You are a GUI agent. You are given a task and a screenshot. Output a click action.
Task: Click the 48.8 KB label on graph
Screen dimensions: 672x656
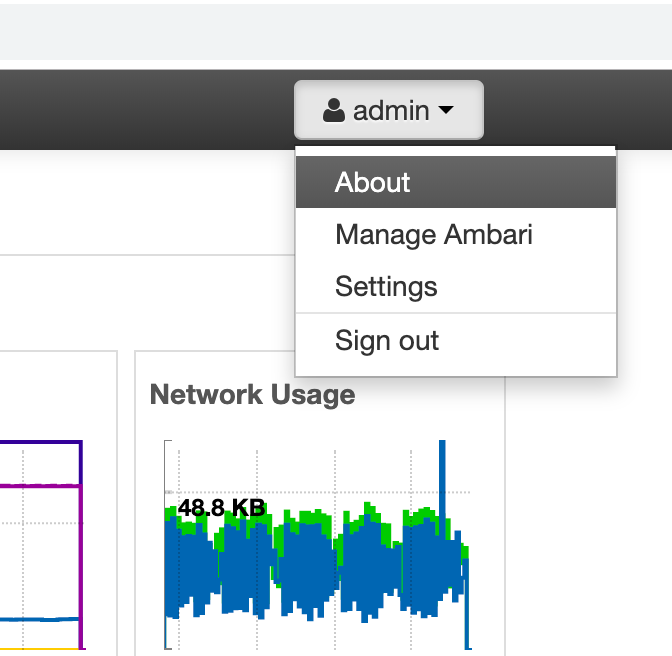point(221,508)
